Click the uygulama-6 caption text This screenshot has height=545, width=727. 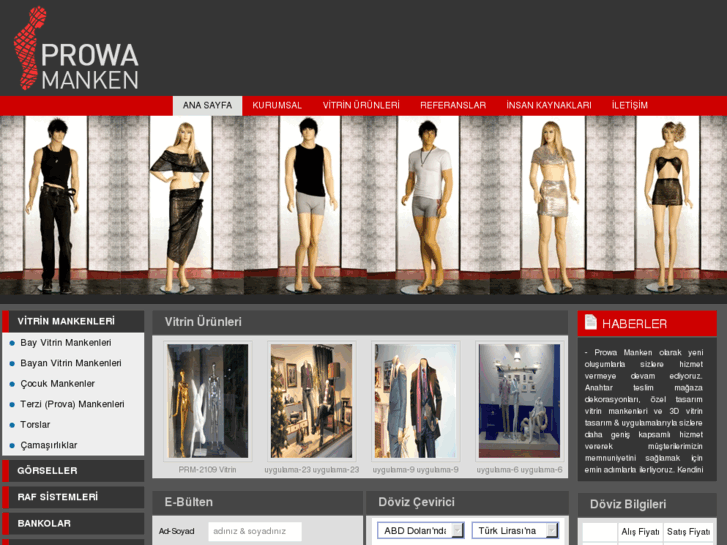(519, 470)
